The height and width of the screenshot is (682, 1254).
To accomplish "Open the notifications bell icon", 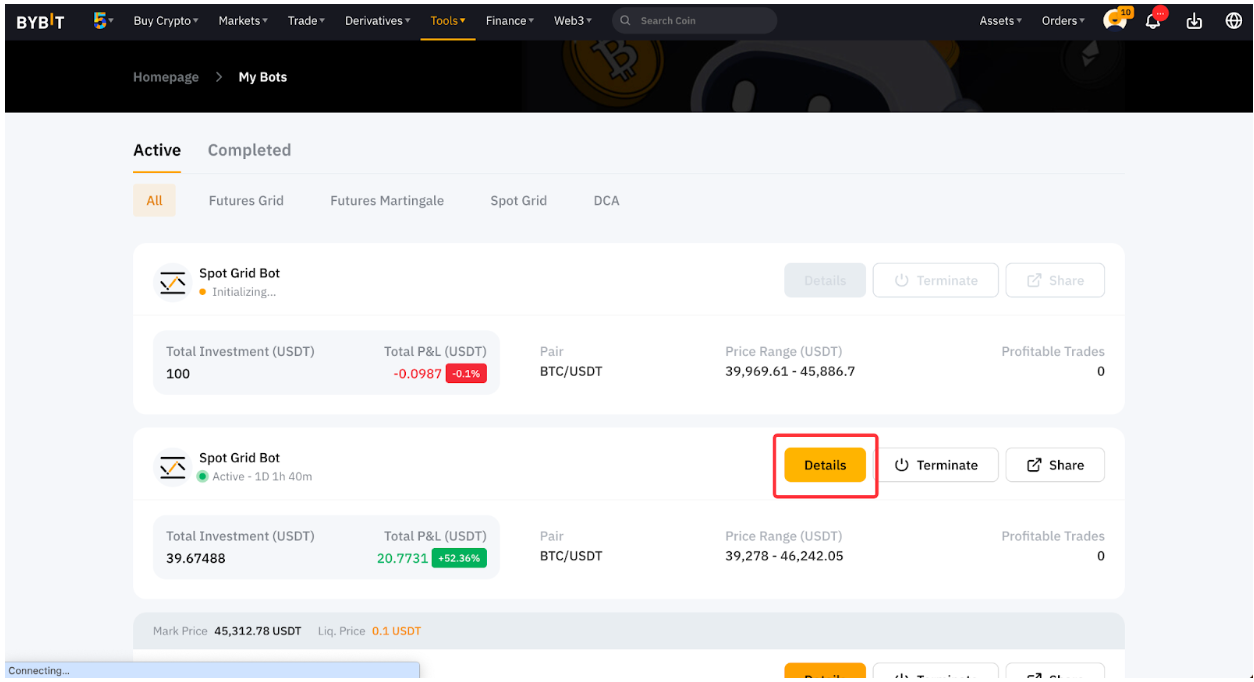I will [1154, 21].
